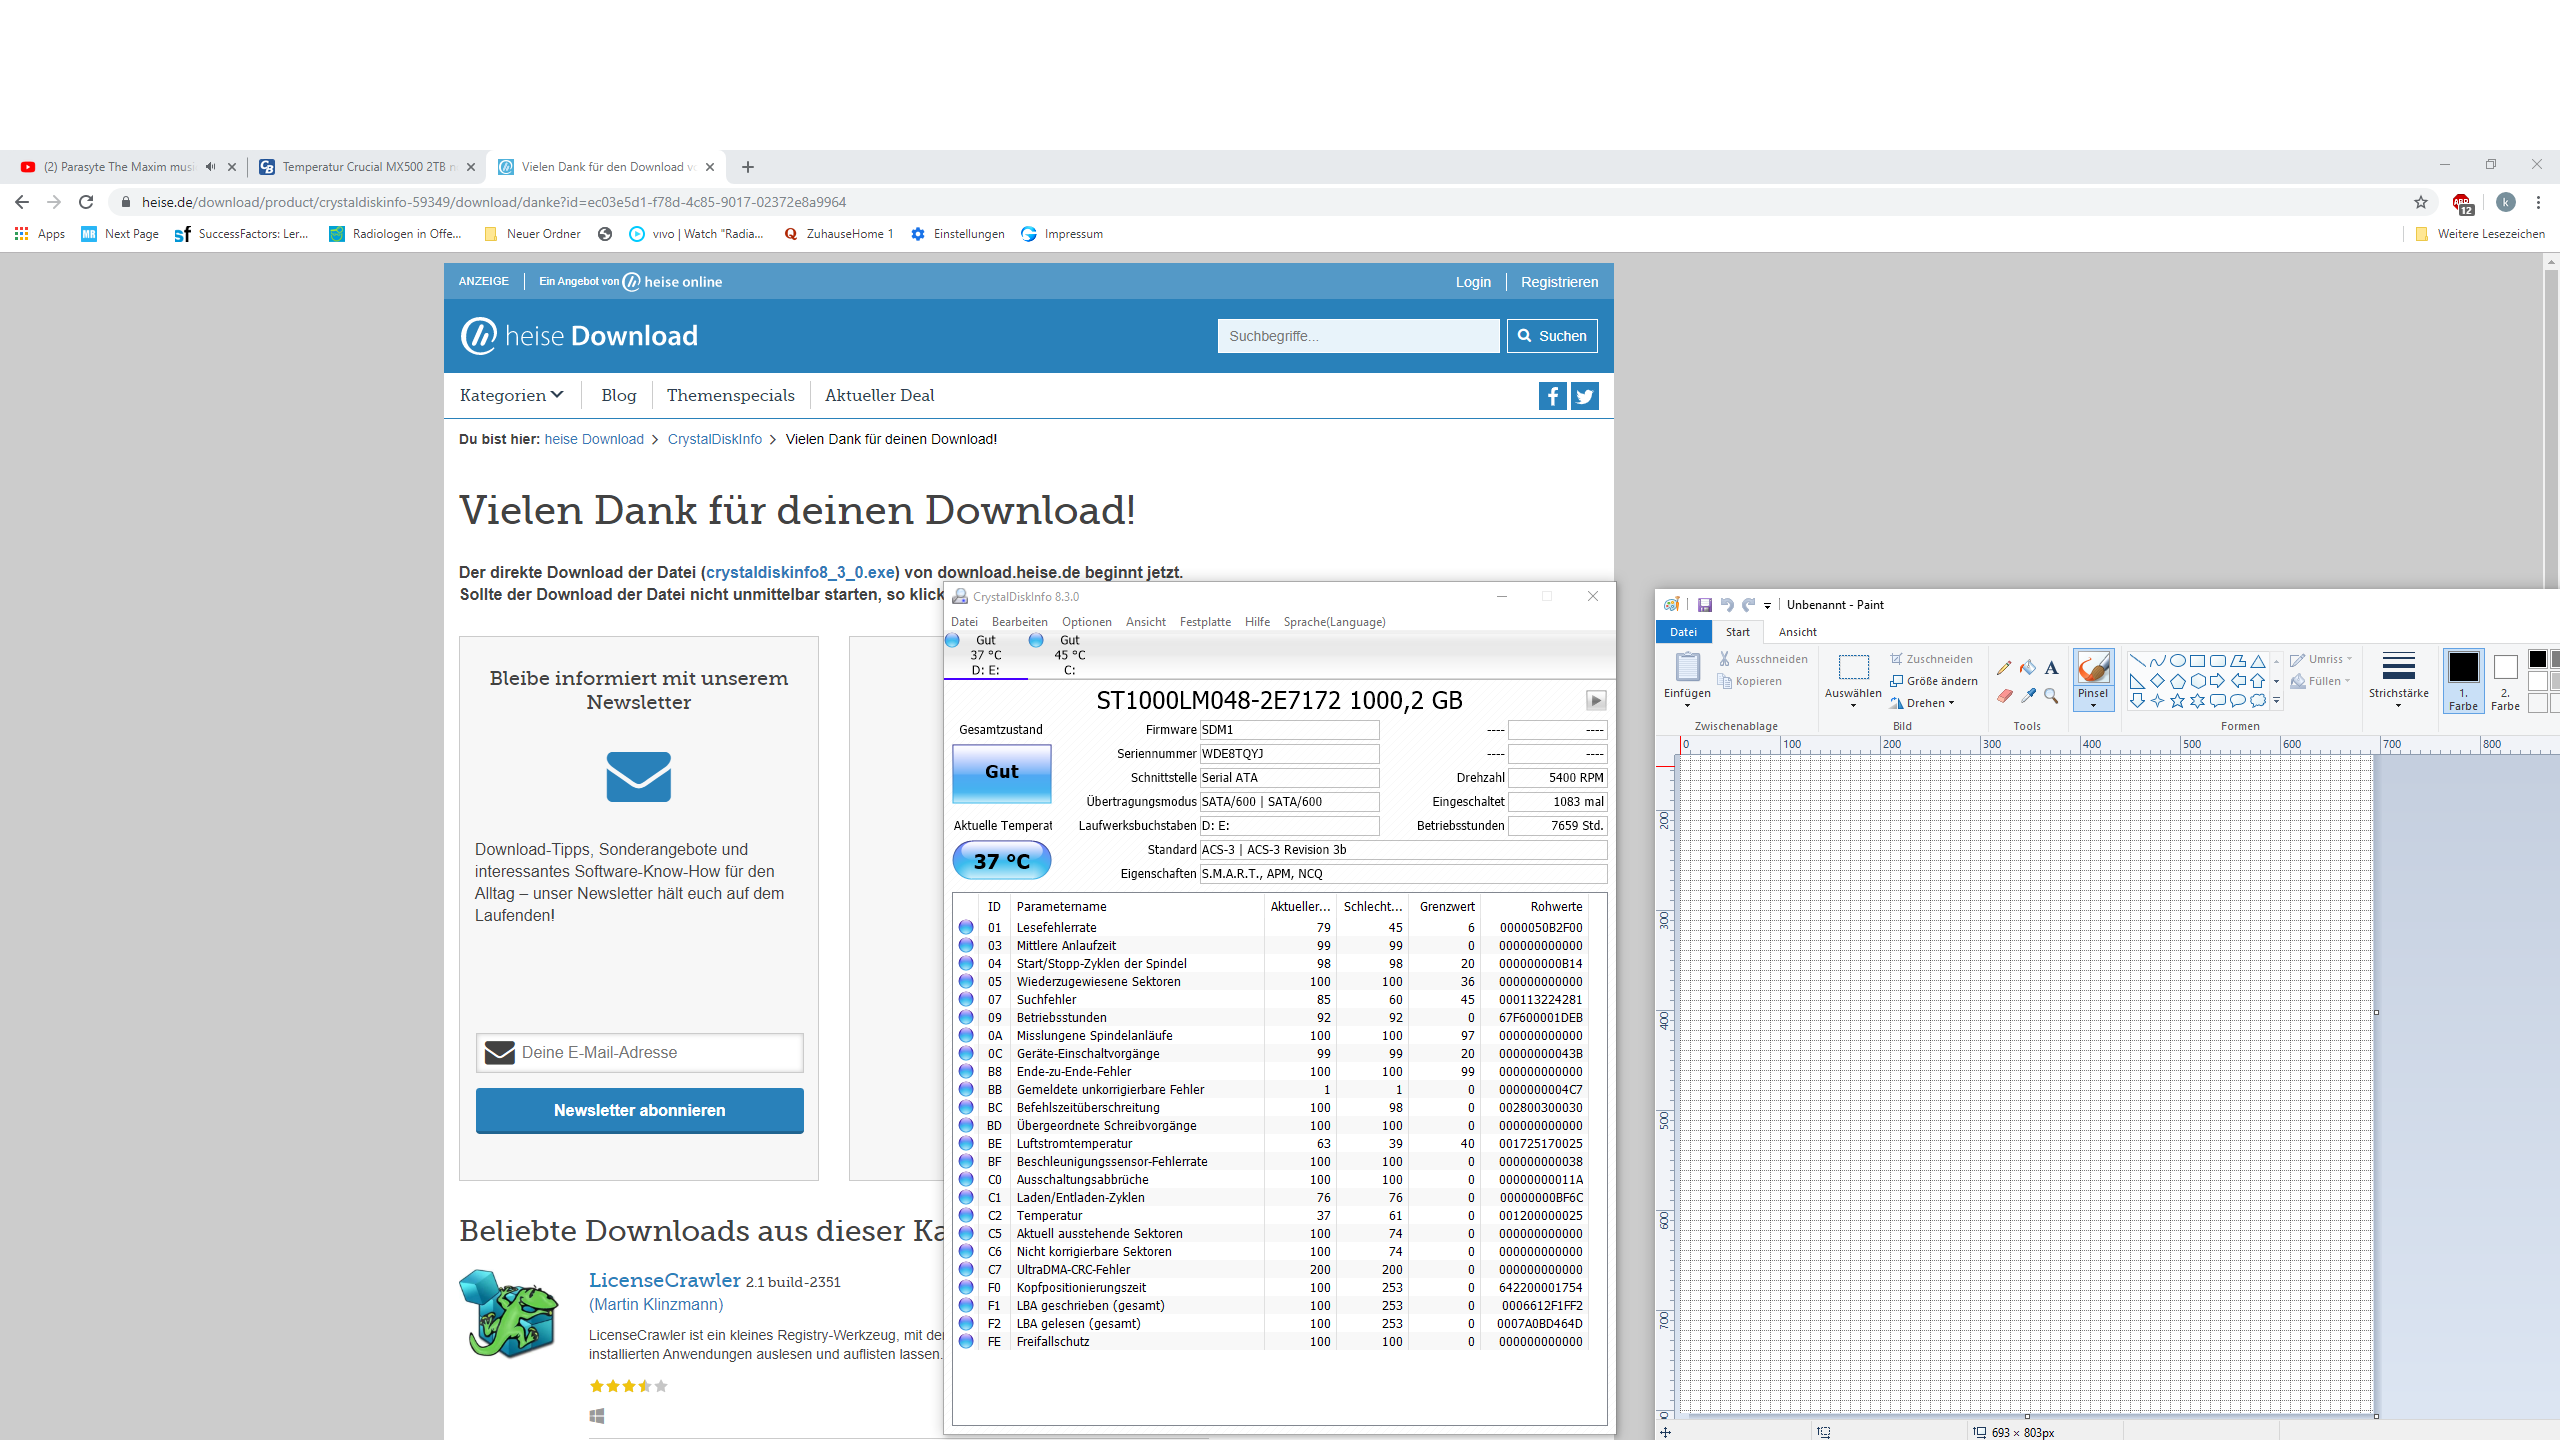Activate the 2. Farbe color selector

(x=2505, y=680)
